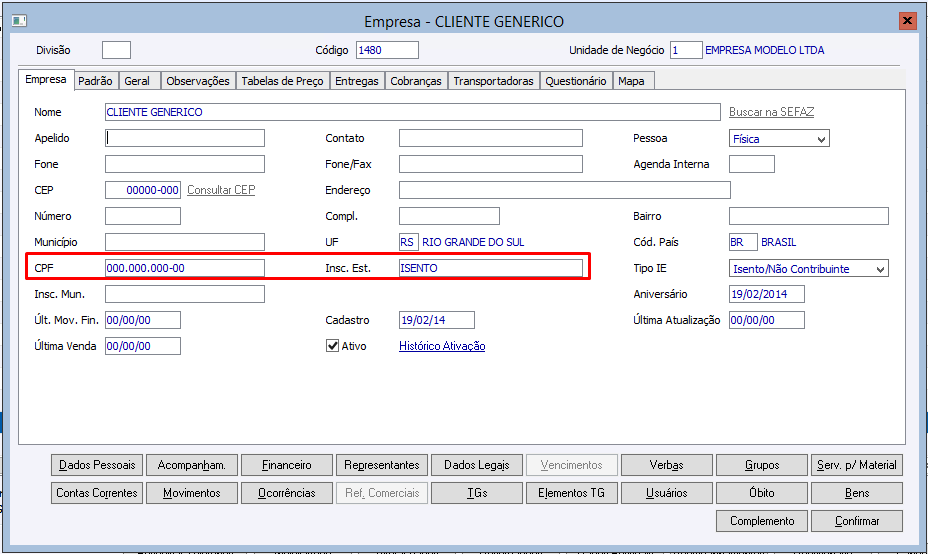The width and height of the screenshot is (928, 554).
Task: Open Histórico Ativação link
Action: coord(442,346)
